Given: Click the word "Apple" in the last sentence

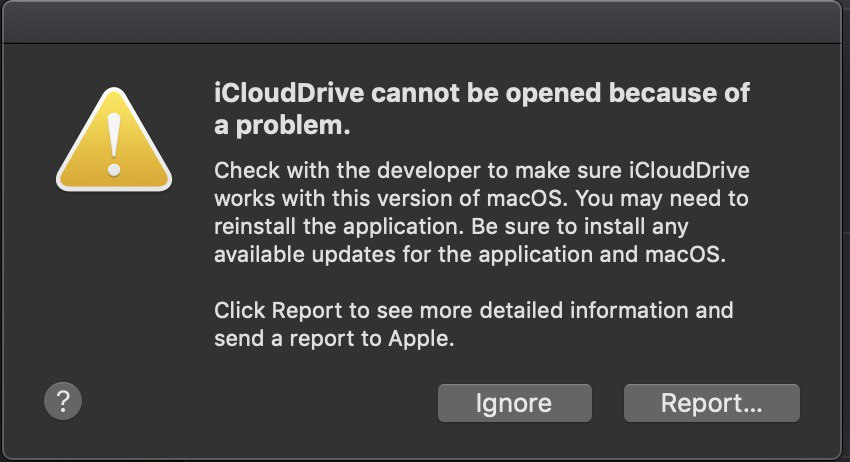Looking at the screenshot, I should pyautogui.click(x=421, y=339).
